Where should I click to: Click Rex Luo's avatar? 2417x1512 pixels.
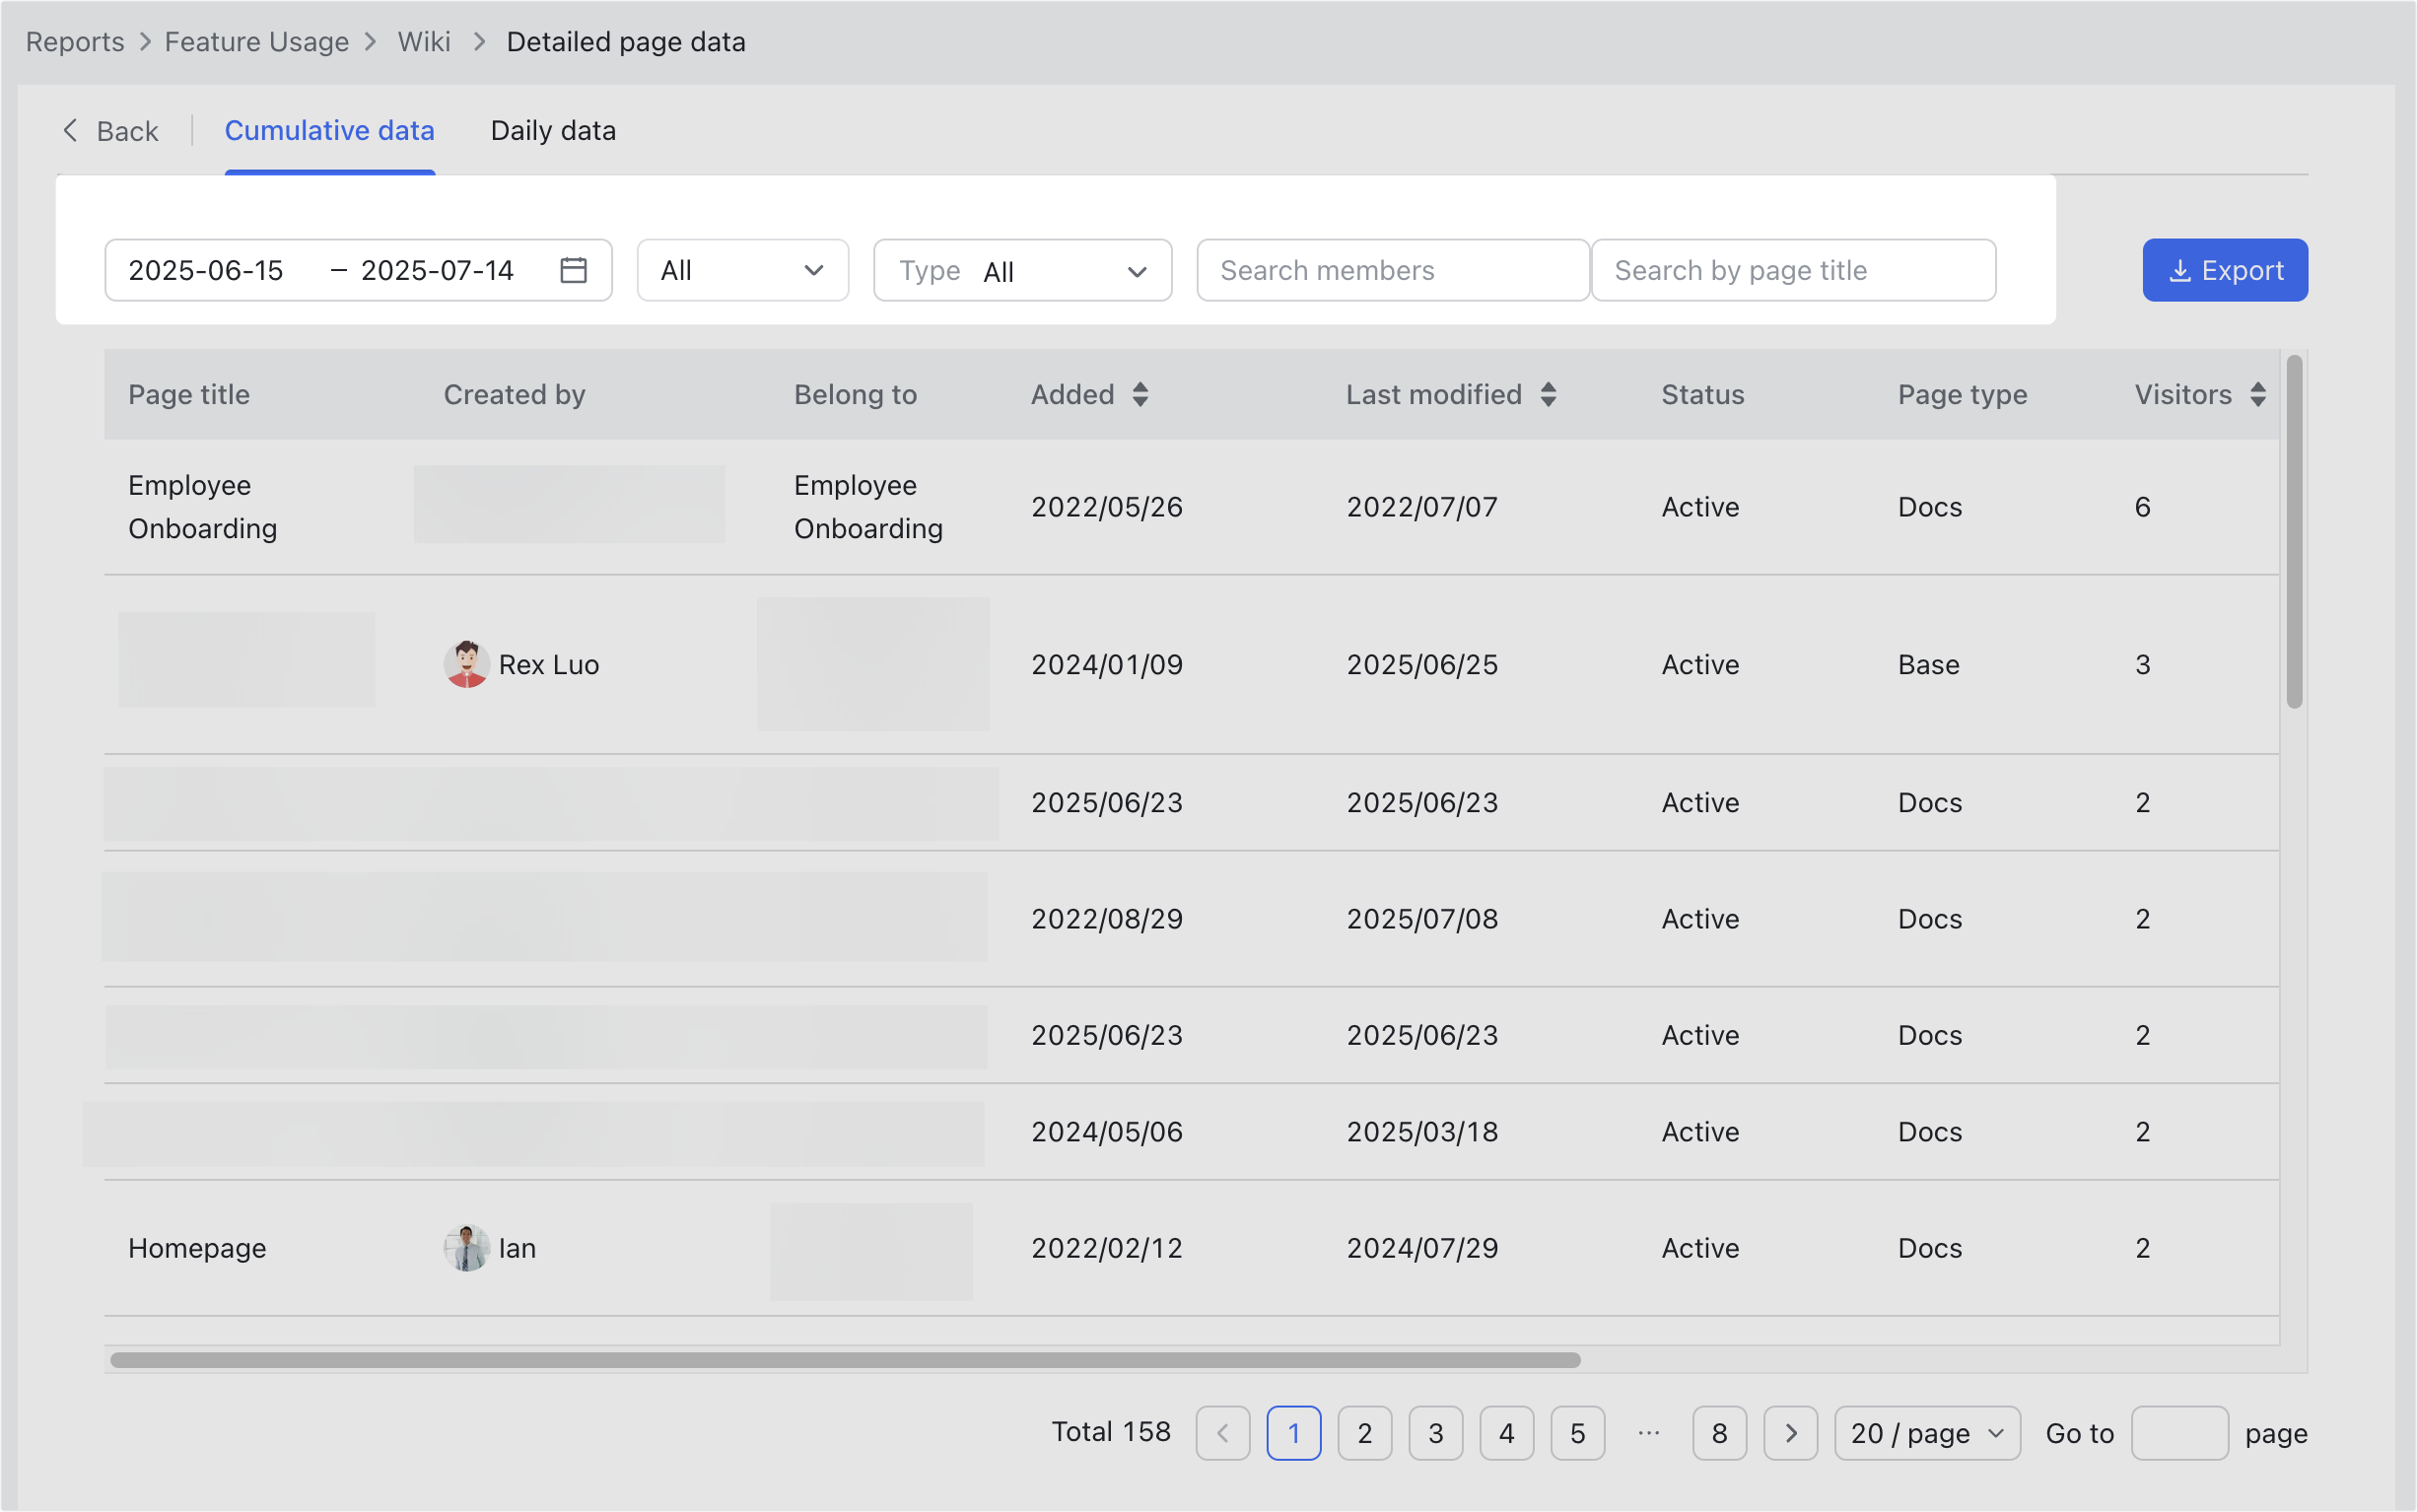pos(466,664)
